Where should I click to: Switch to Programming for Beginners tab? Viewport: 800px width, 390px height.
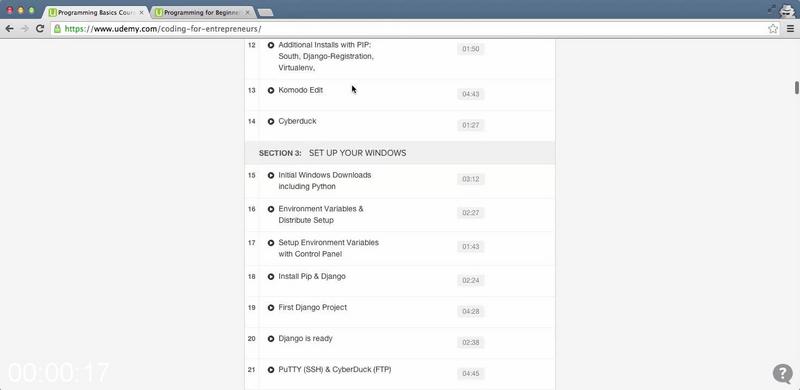click(x=202, y=12)
